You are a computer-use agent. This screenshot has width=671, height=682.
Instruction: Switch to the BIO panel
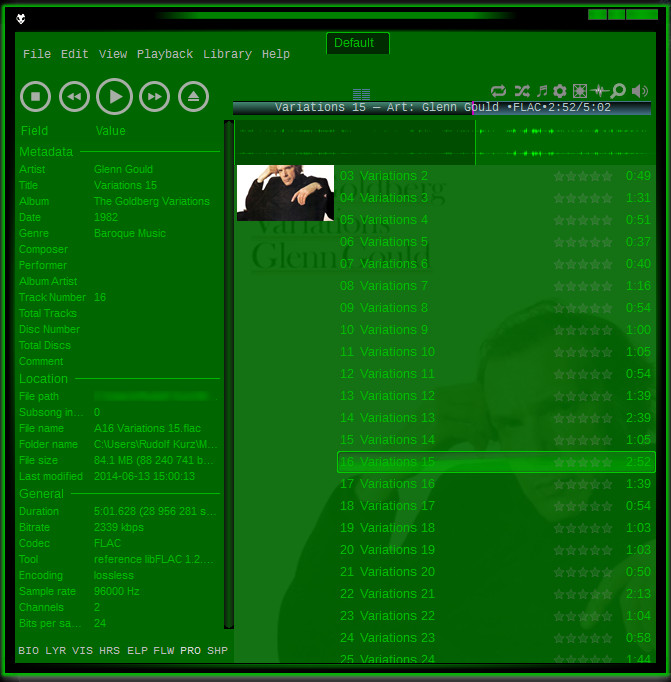click(x=28, y=650)
